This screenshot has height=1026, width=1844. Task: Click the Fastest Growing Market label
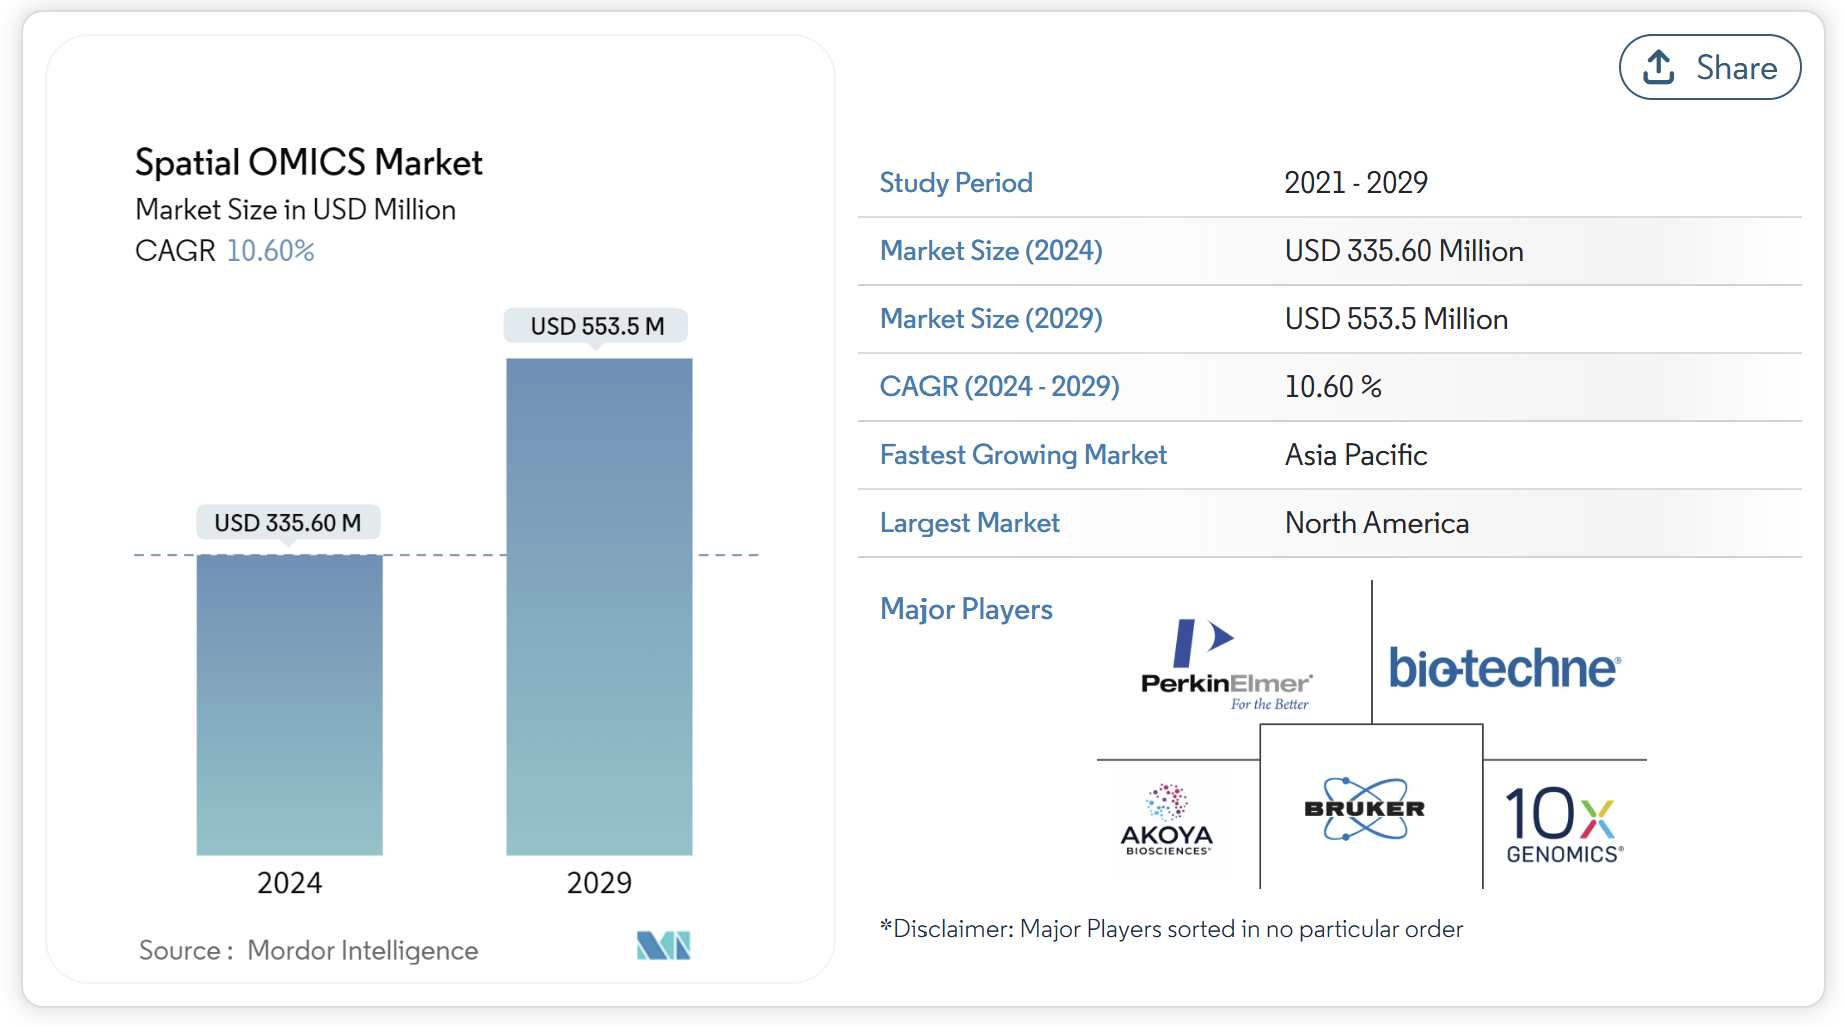pyautogui.click(x=1023, y=455)
